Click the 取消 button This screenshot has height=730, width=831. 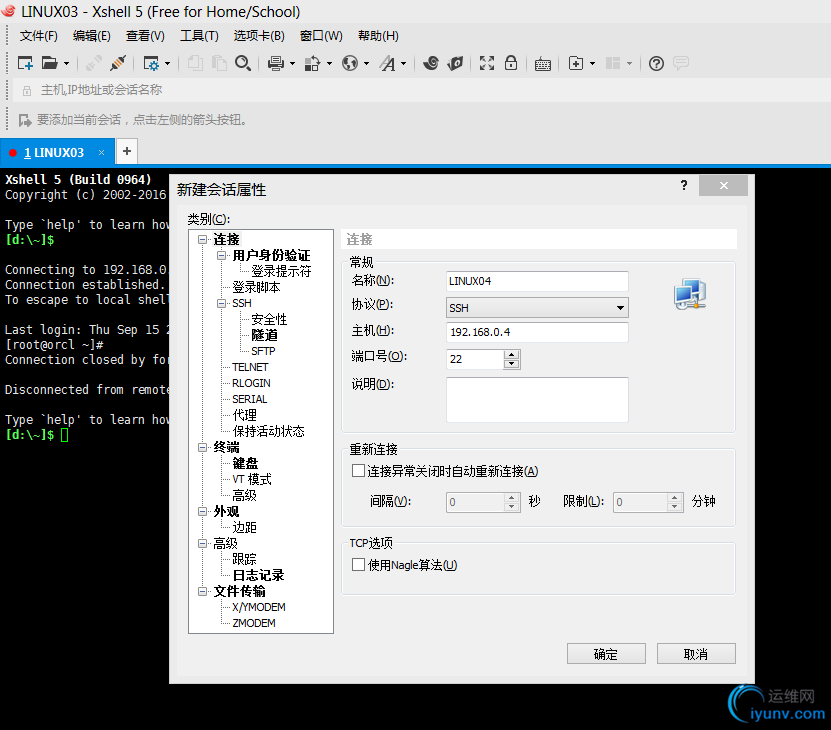[x=696, y=654]
